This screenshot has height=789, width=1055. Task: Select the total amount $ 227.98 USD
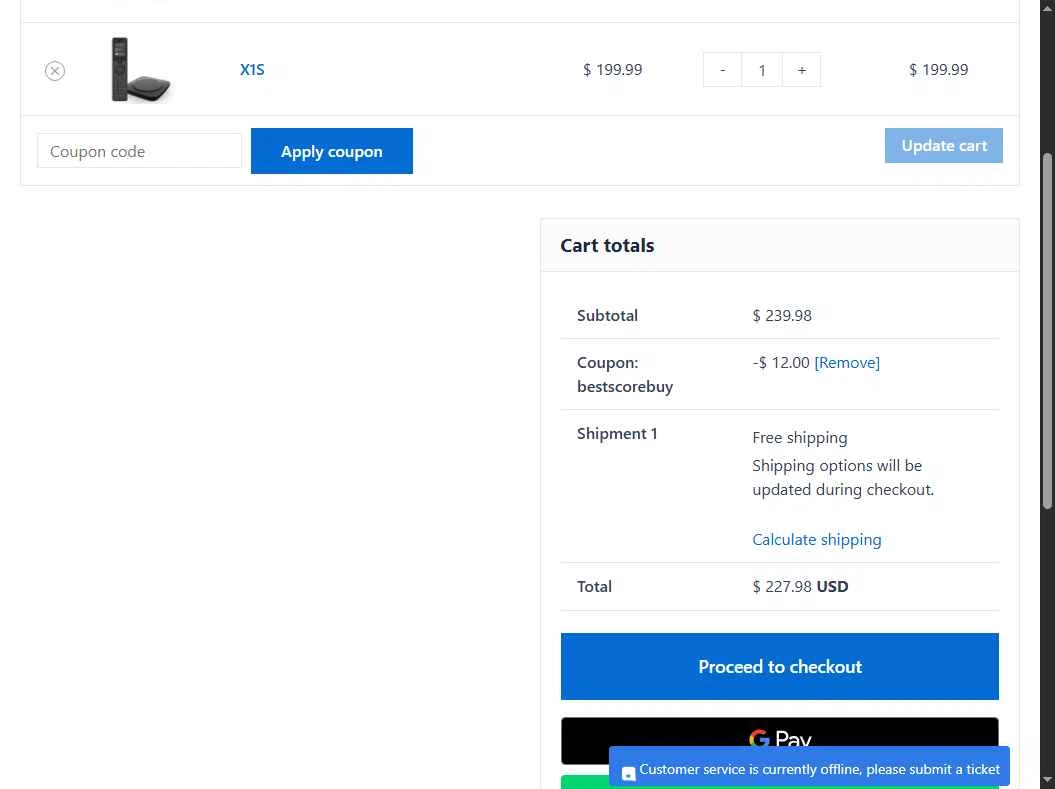(800, 587)
